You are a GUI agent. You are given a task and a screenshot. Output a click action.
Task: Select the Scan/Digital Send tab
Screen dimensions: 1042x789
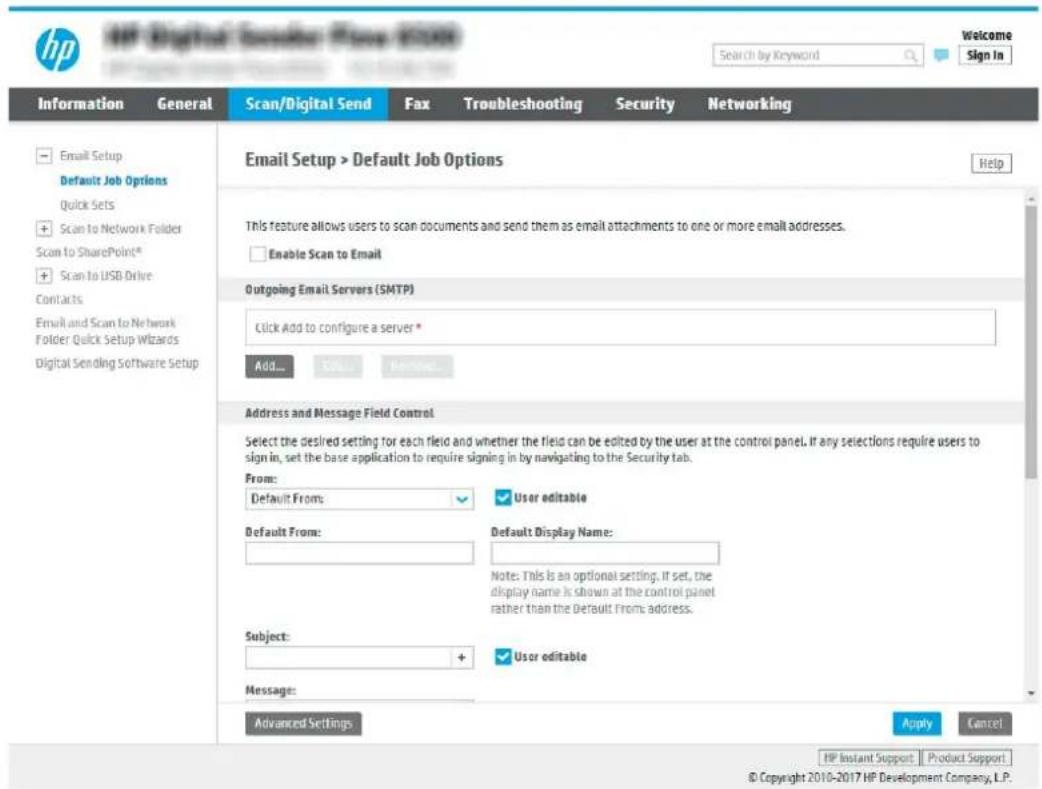click(308, 104)
